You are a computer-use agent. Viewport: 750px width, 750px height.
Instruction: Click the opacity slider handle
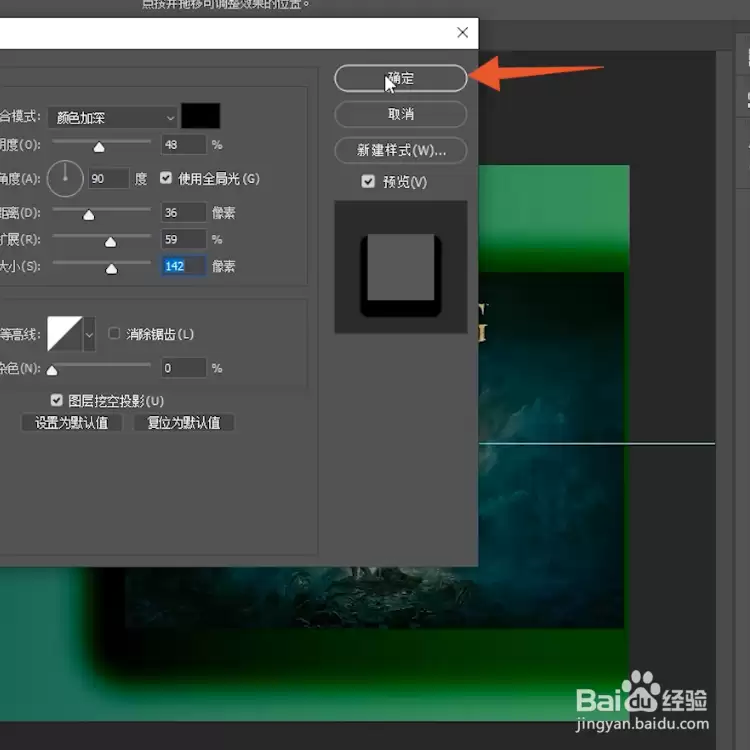pyautogui.click(x=99, y=147)
